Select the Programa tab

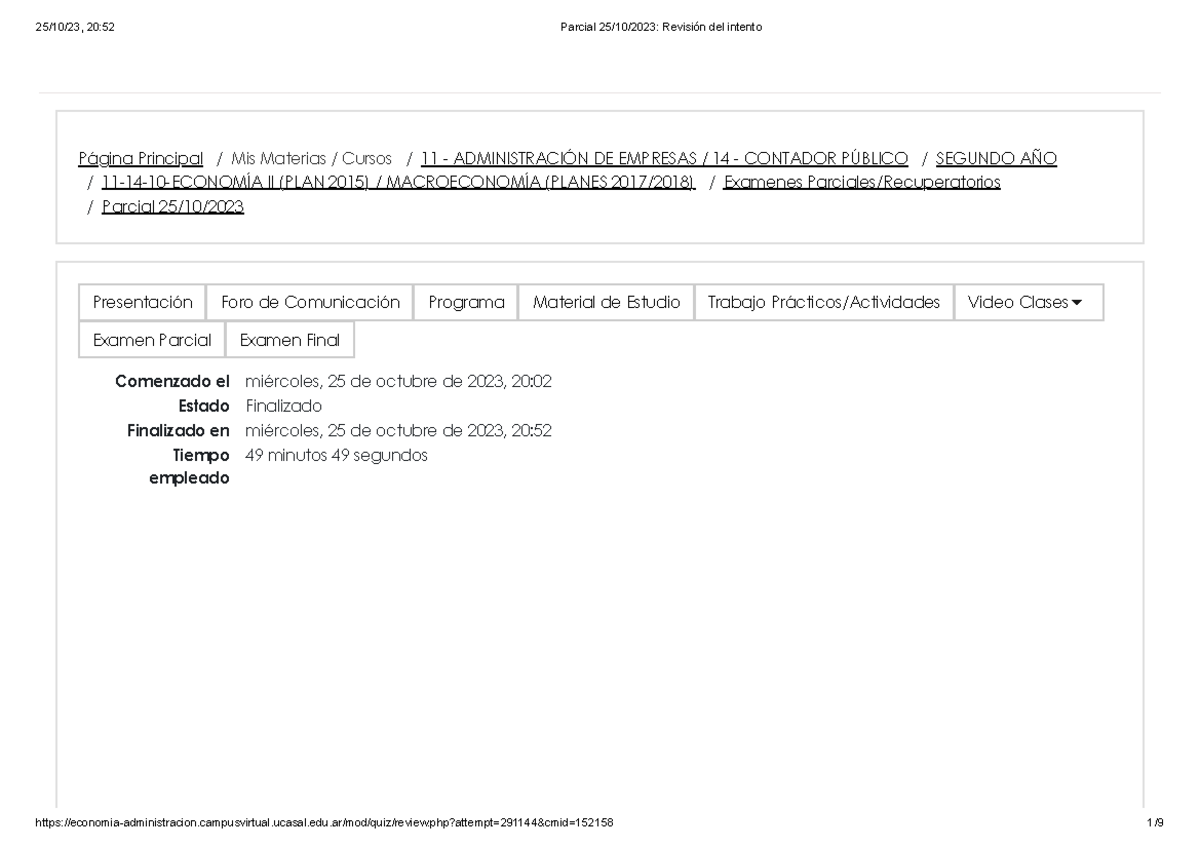466,301
